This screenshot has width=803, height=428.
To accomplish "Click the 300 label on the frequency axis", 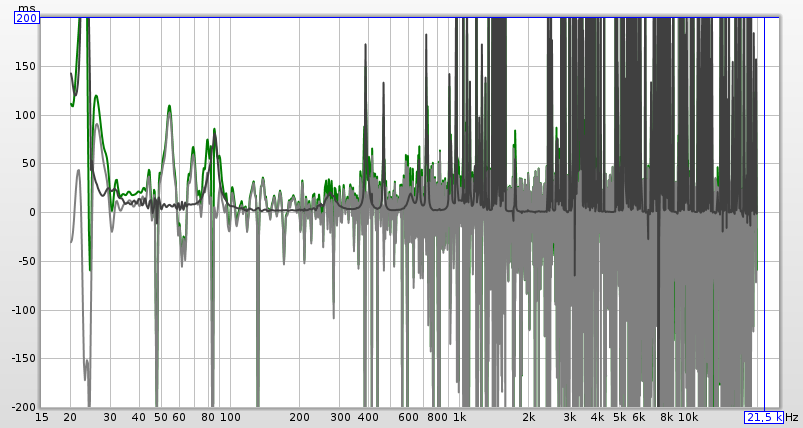I will click(340, 417).
